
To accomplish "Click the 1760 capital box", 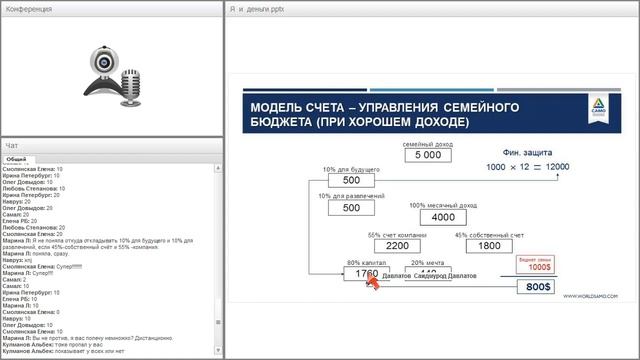I will 367,273.
